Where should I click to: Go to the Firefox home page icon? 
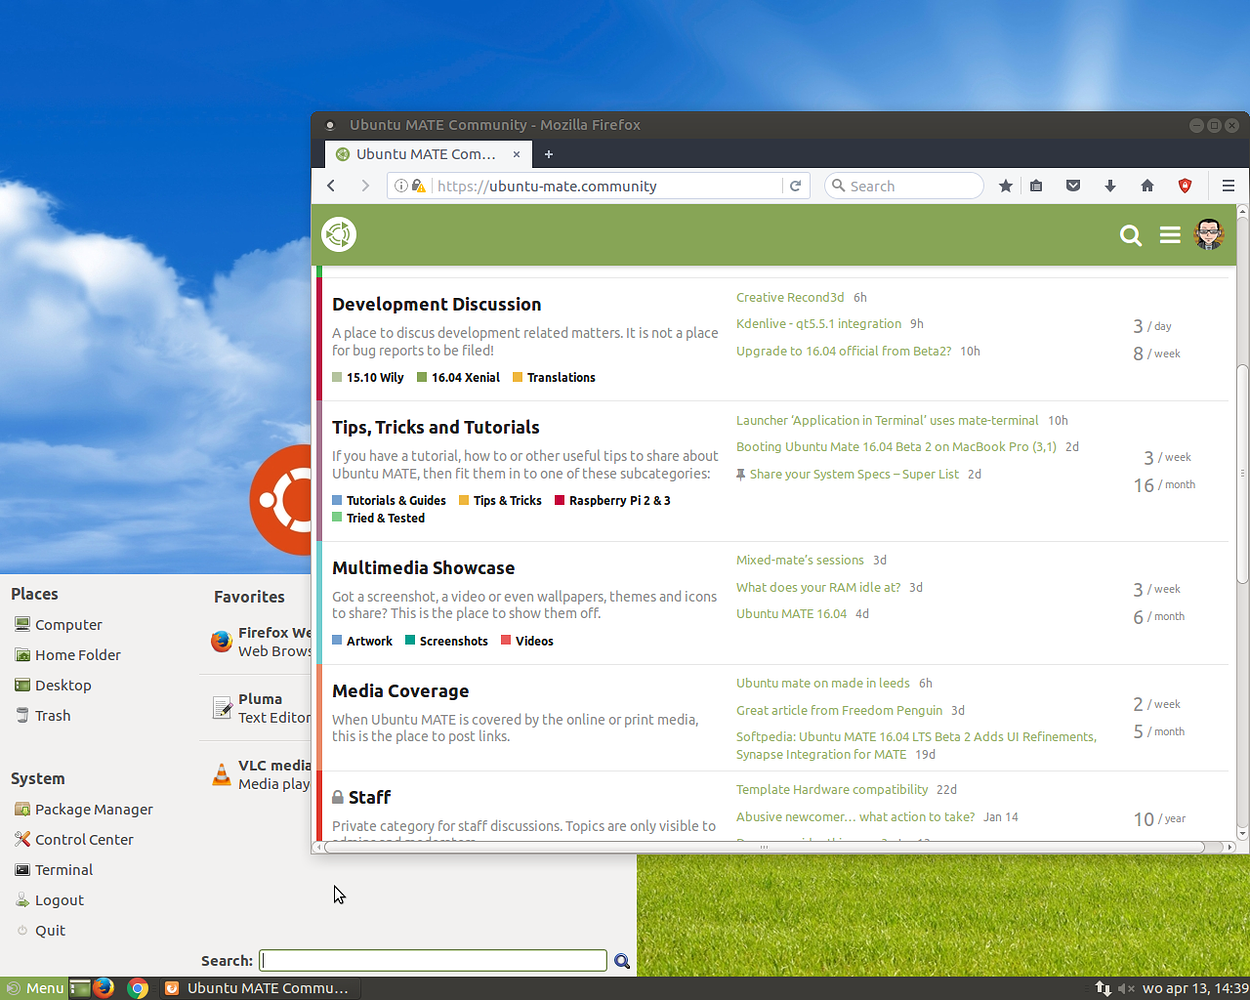click(x=1147, y=186)
